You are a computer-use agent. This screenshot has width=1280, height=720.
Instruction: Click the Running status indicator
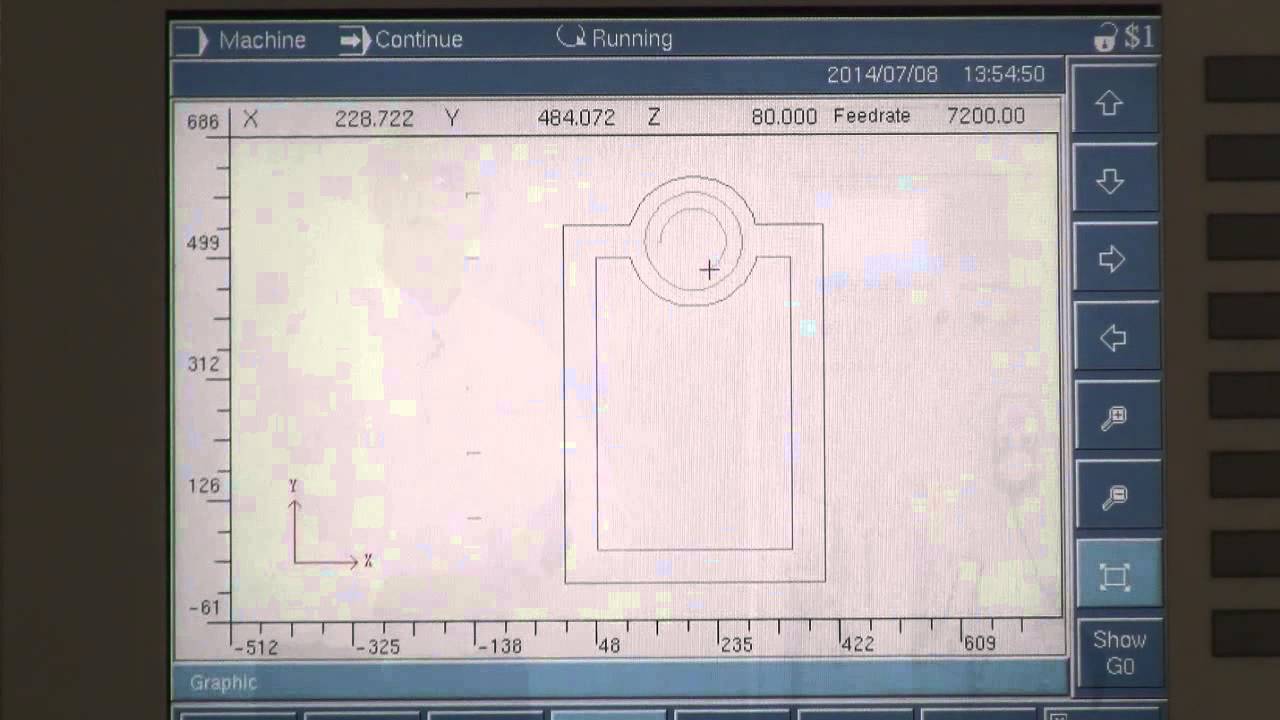click(615, 39)
